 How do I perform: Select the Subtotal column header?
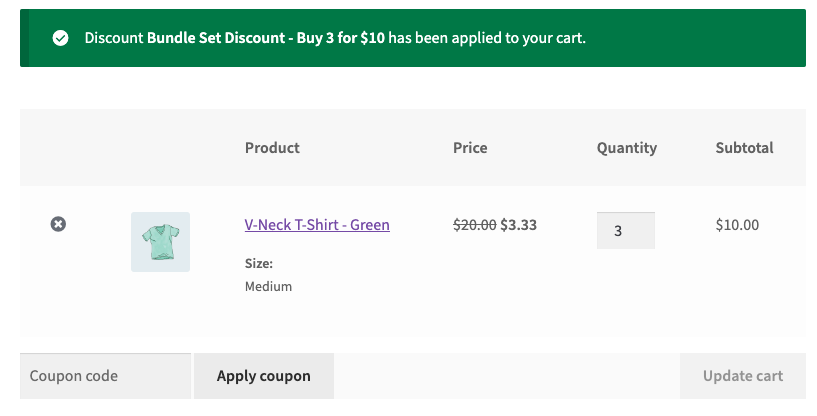[744, 148]
